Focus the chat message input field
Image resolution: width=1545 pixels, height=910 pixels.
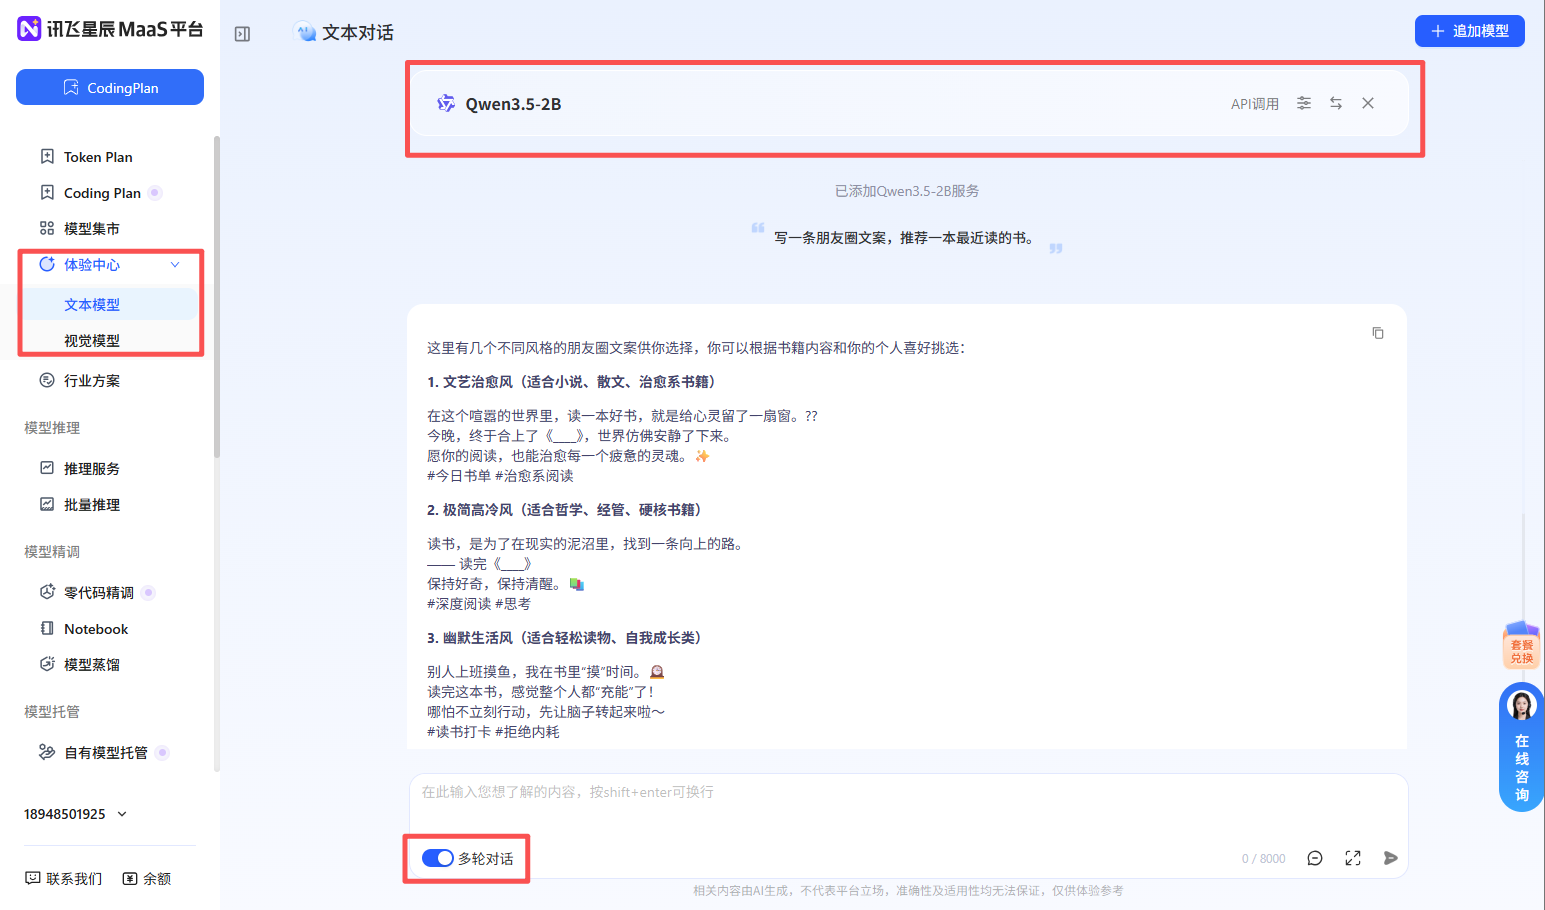(x=908, y=806)
